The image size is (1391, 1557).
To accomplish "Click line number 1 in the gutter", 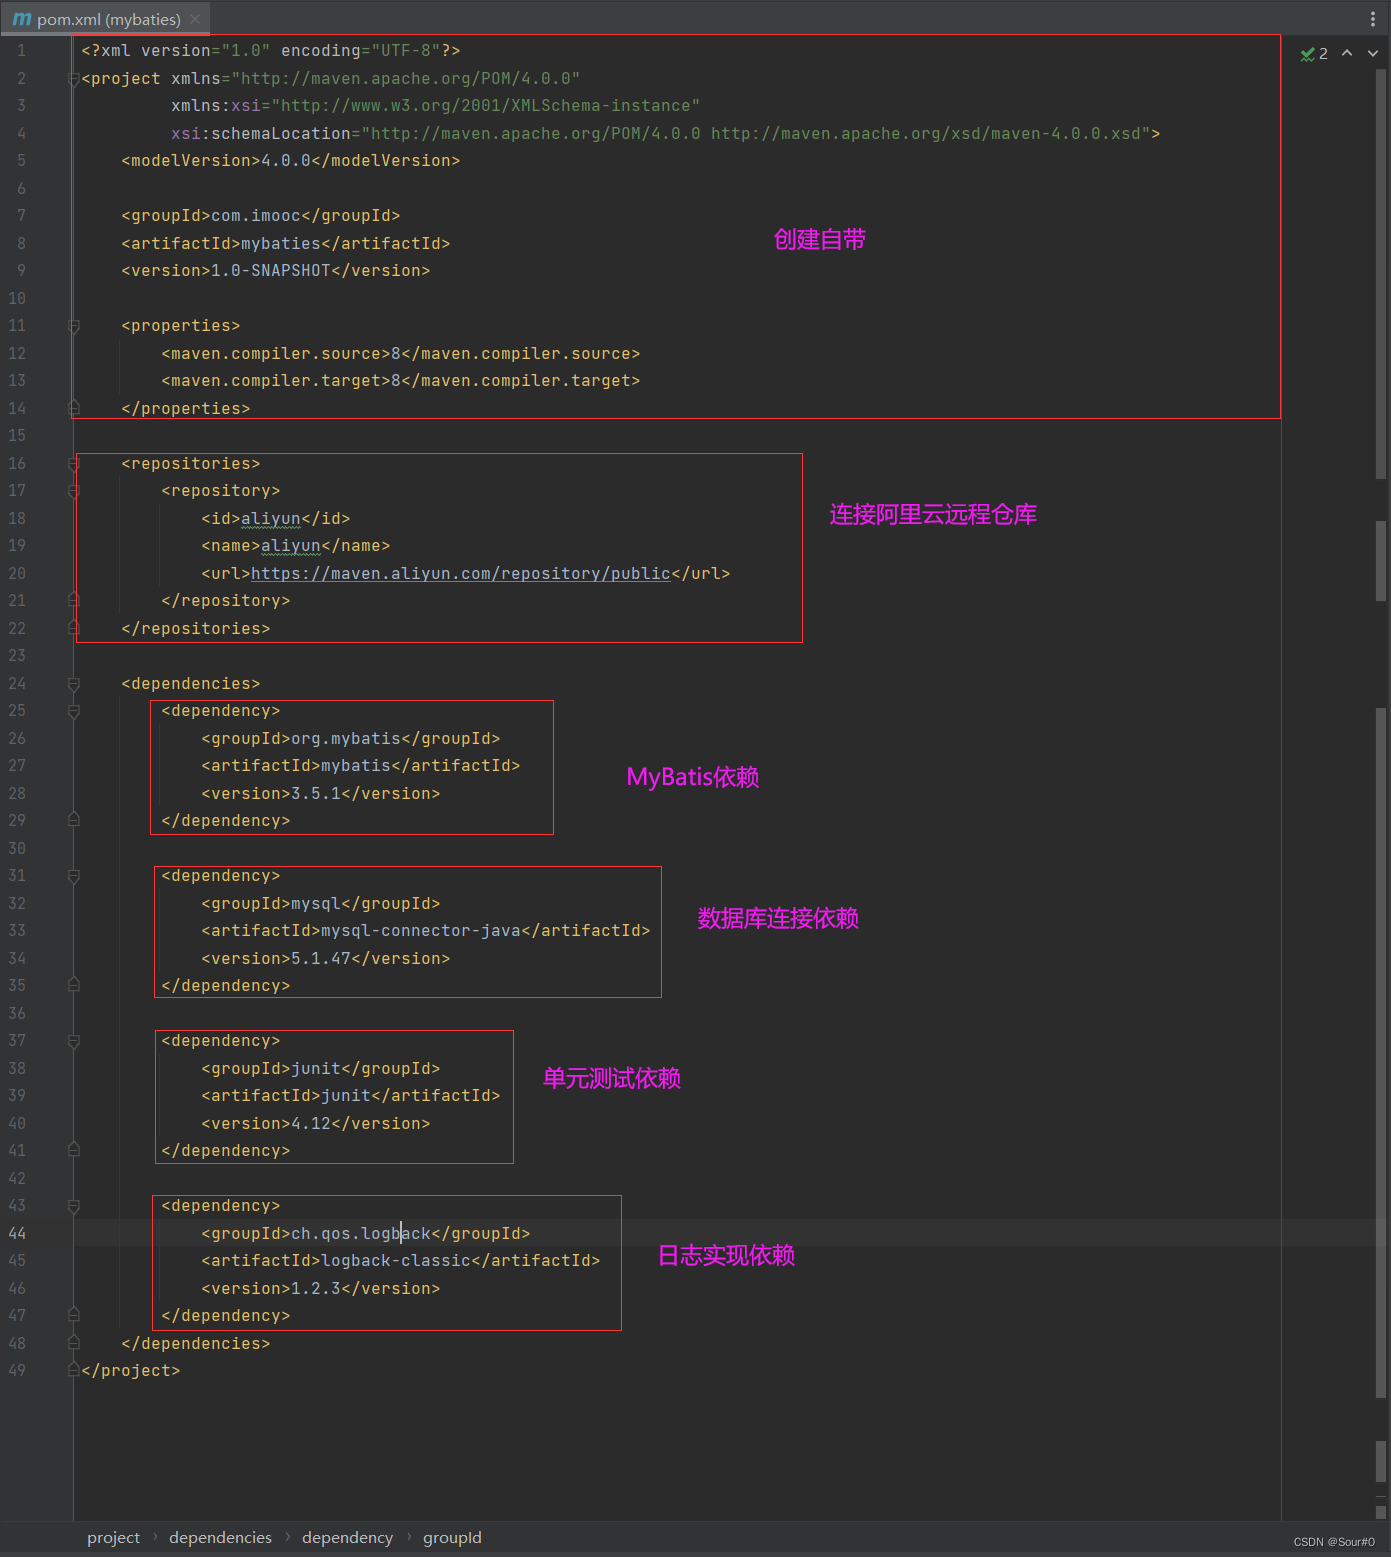I will (21, 51).
